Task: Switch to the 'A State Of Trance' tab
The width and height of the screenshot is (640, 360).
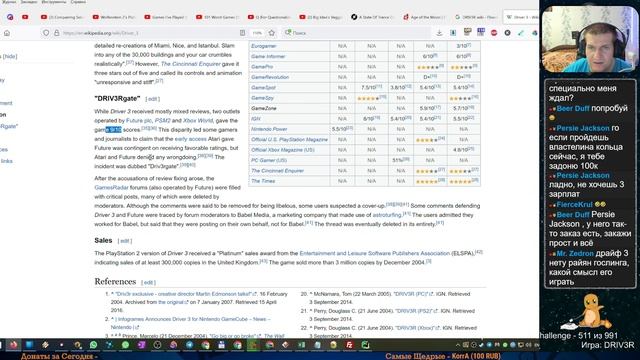Action: click(x=372, y=17)
